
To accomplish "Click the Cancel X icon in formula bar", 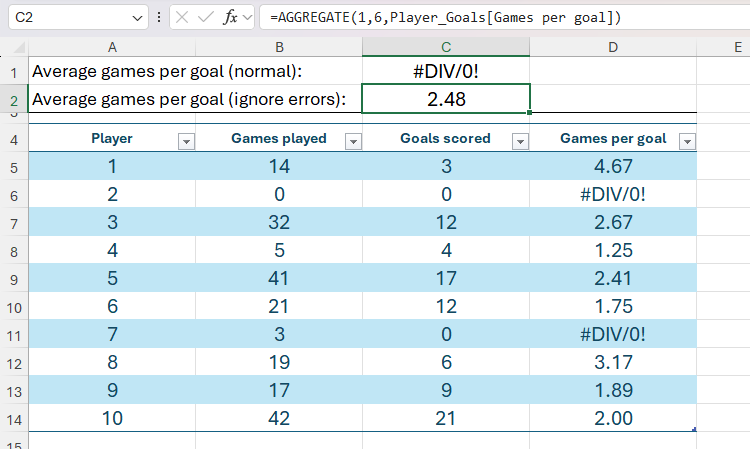I will (x=184, y=18).
